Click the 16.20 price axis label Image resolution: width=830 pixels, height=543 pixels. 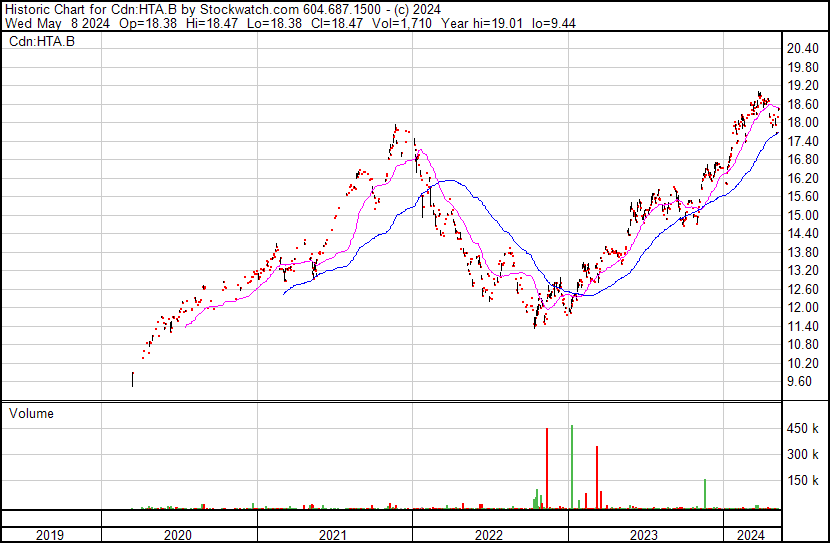click(802, 178)
